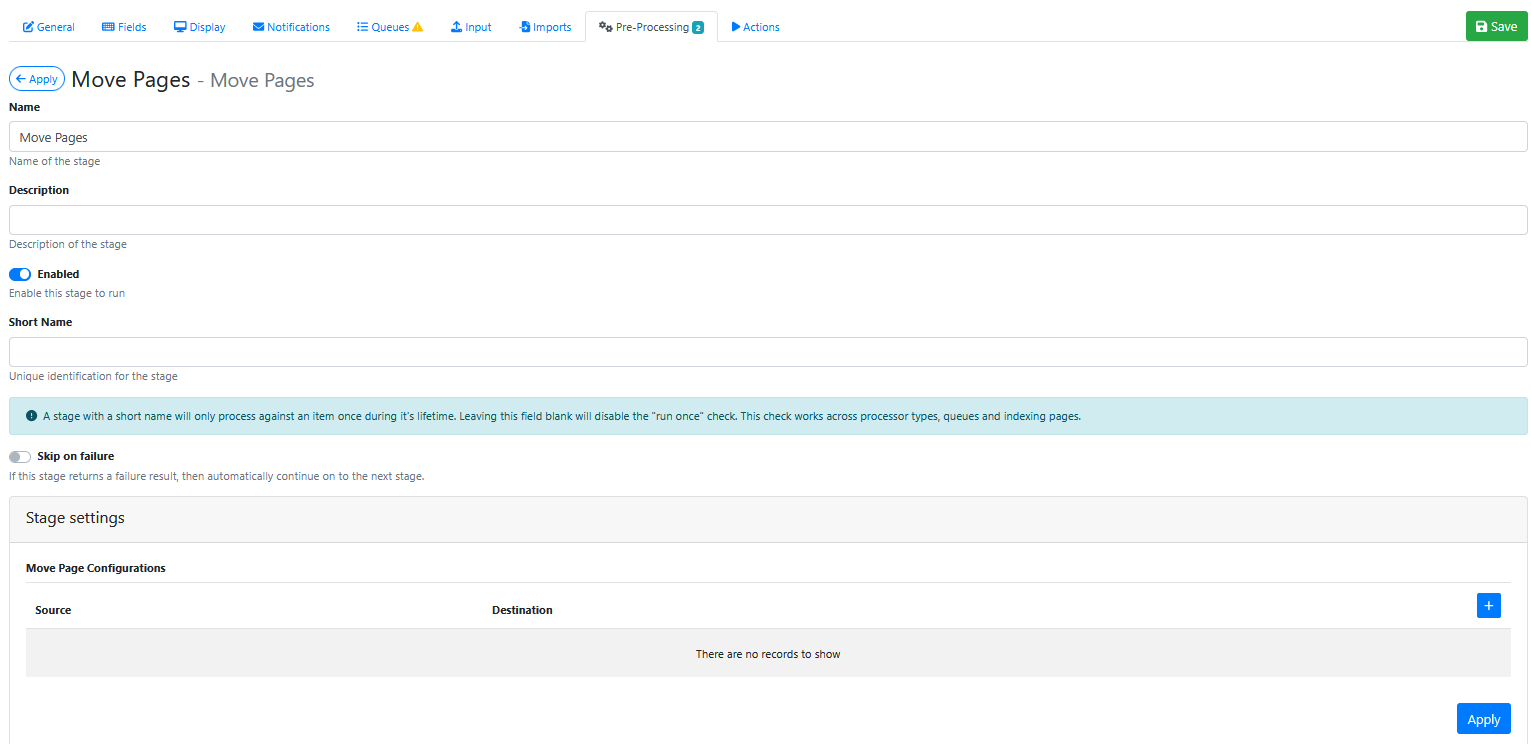Screen dimensions: 1531x744
Task: Click the blue Apply button at bottom
Action: 1483,719
